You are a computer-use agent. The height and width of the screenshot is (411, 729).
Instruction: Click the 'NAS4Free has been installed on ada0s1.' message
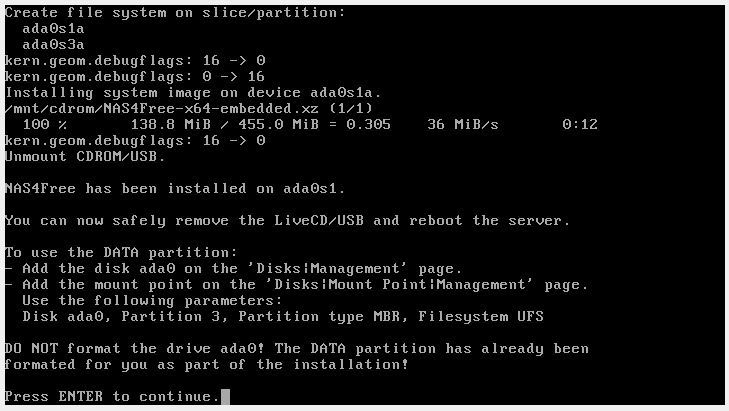pos(175,189)
